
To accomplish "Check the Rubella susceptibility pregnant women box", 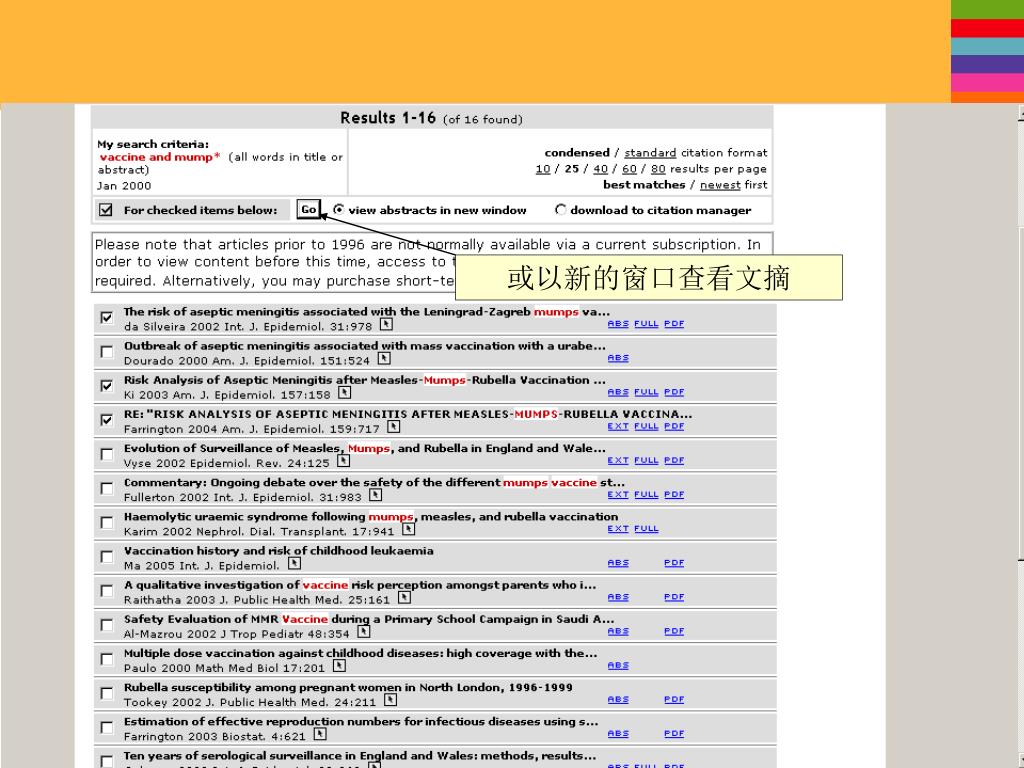I will point(107,694).
